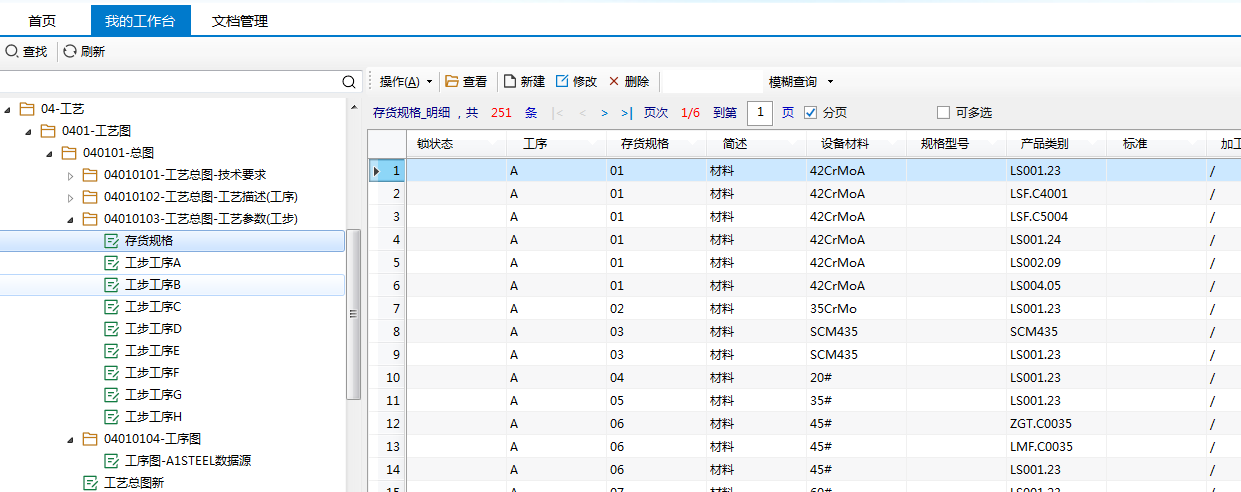The height and width of the screenshot is (492, 1241).
Task: Click the 删除 red X icon
Action: coord(614,81)
